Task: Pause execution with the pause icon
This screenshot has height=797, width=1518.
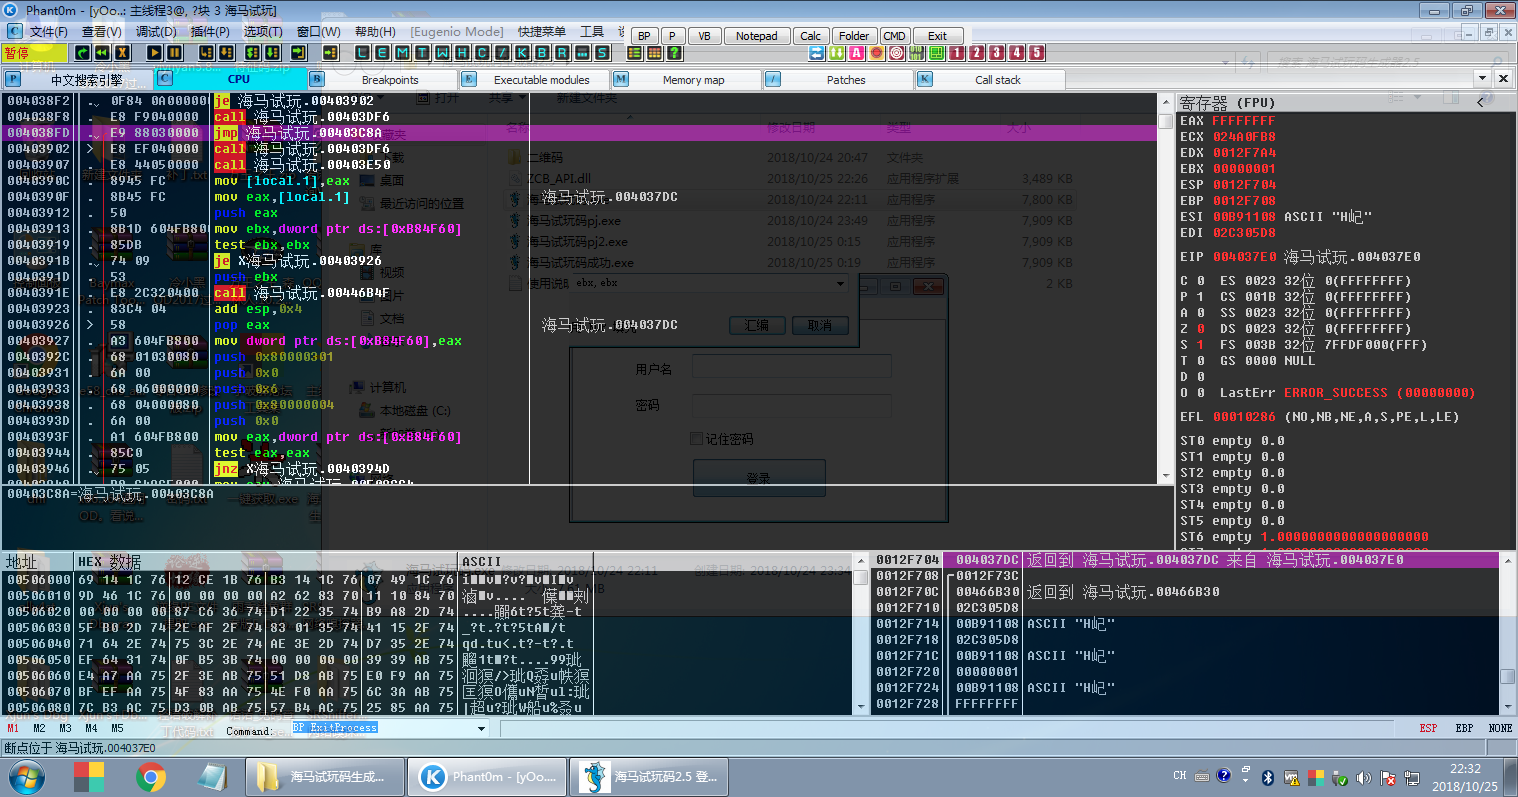Action: (174, 52)
